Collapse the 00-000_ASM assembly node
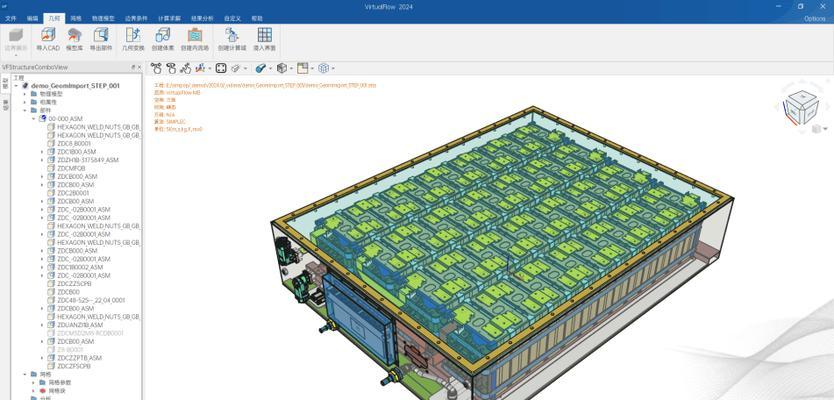The image size is (834, 400). pos(34,119)
